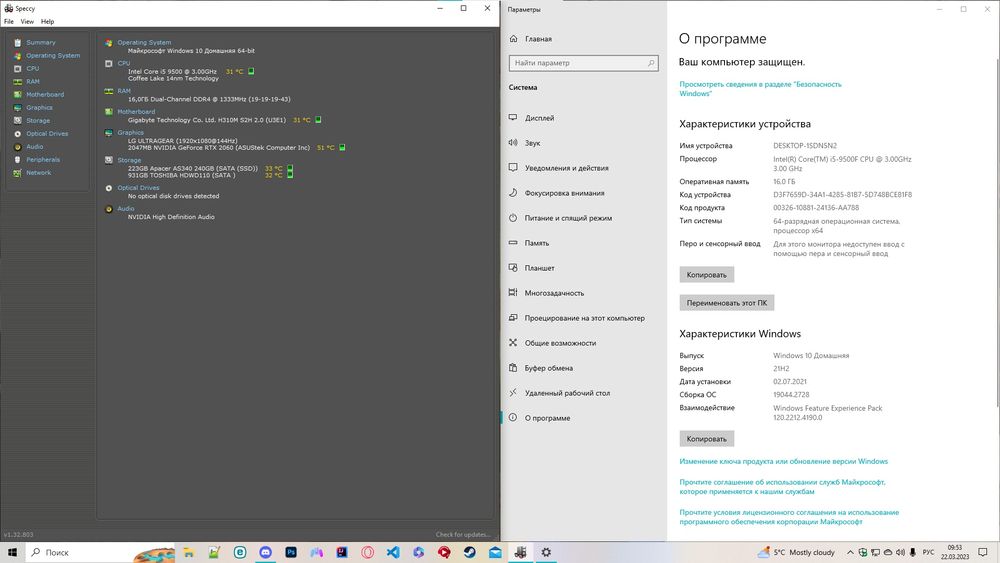Viewport: 1000px width, 563px height.
Task: Open Network in Speccy sidebar
Action: pyautogui.click(x=38, y=173)
